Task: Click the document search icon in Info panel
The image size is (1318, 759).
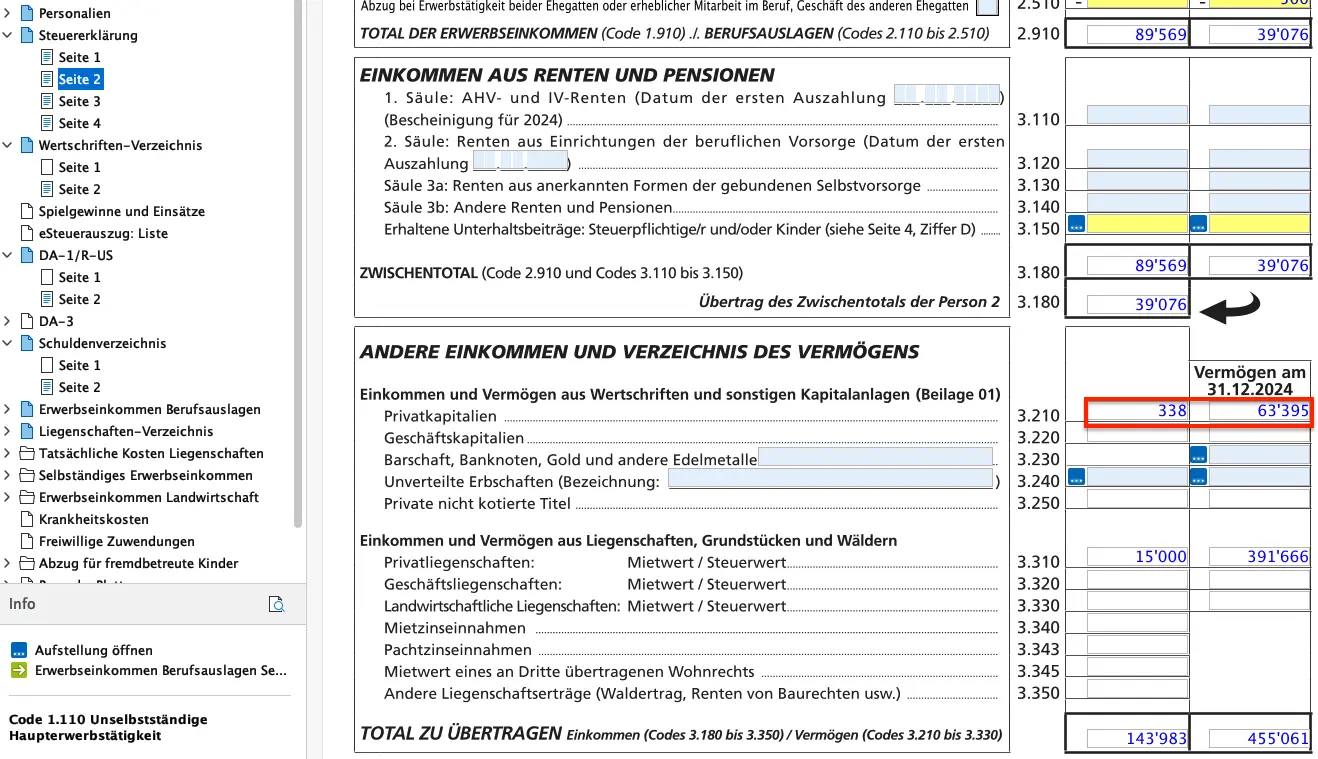Action: coord(277,604)
